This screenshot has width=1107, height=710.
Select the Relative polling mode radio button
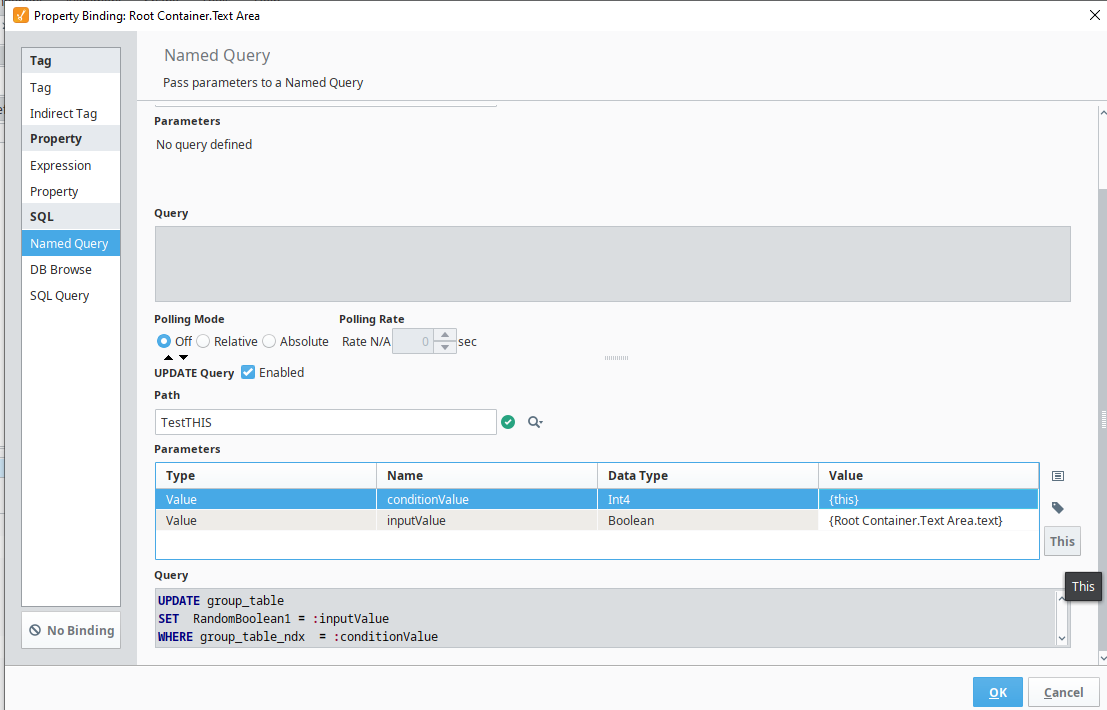pyautogui.click(x=203, y=341)
